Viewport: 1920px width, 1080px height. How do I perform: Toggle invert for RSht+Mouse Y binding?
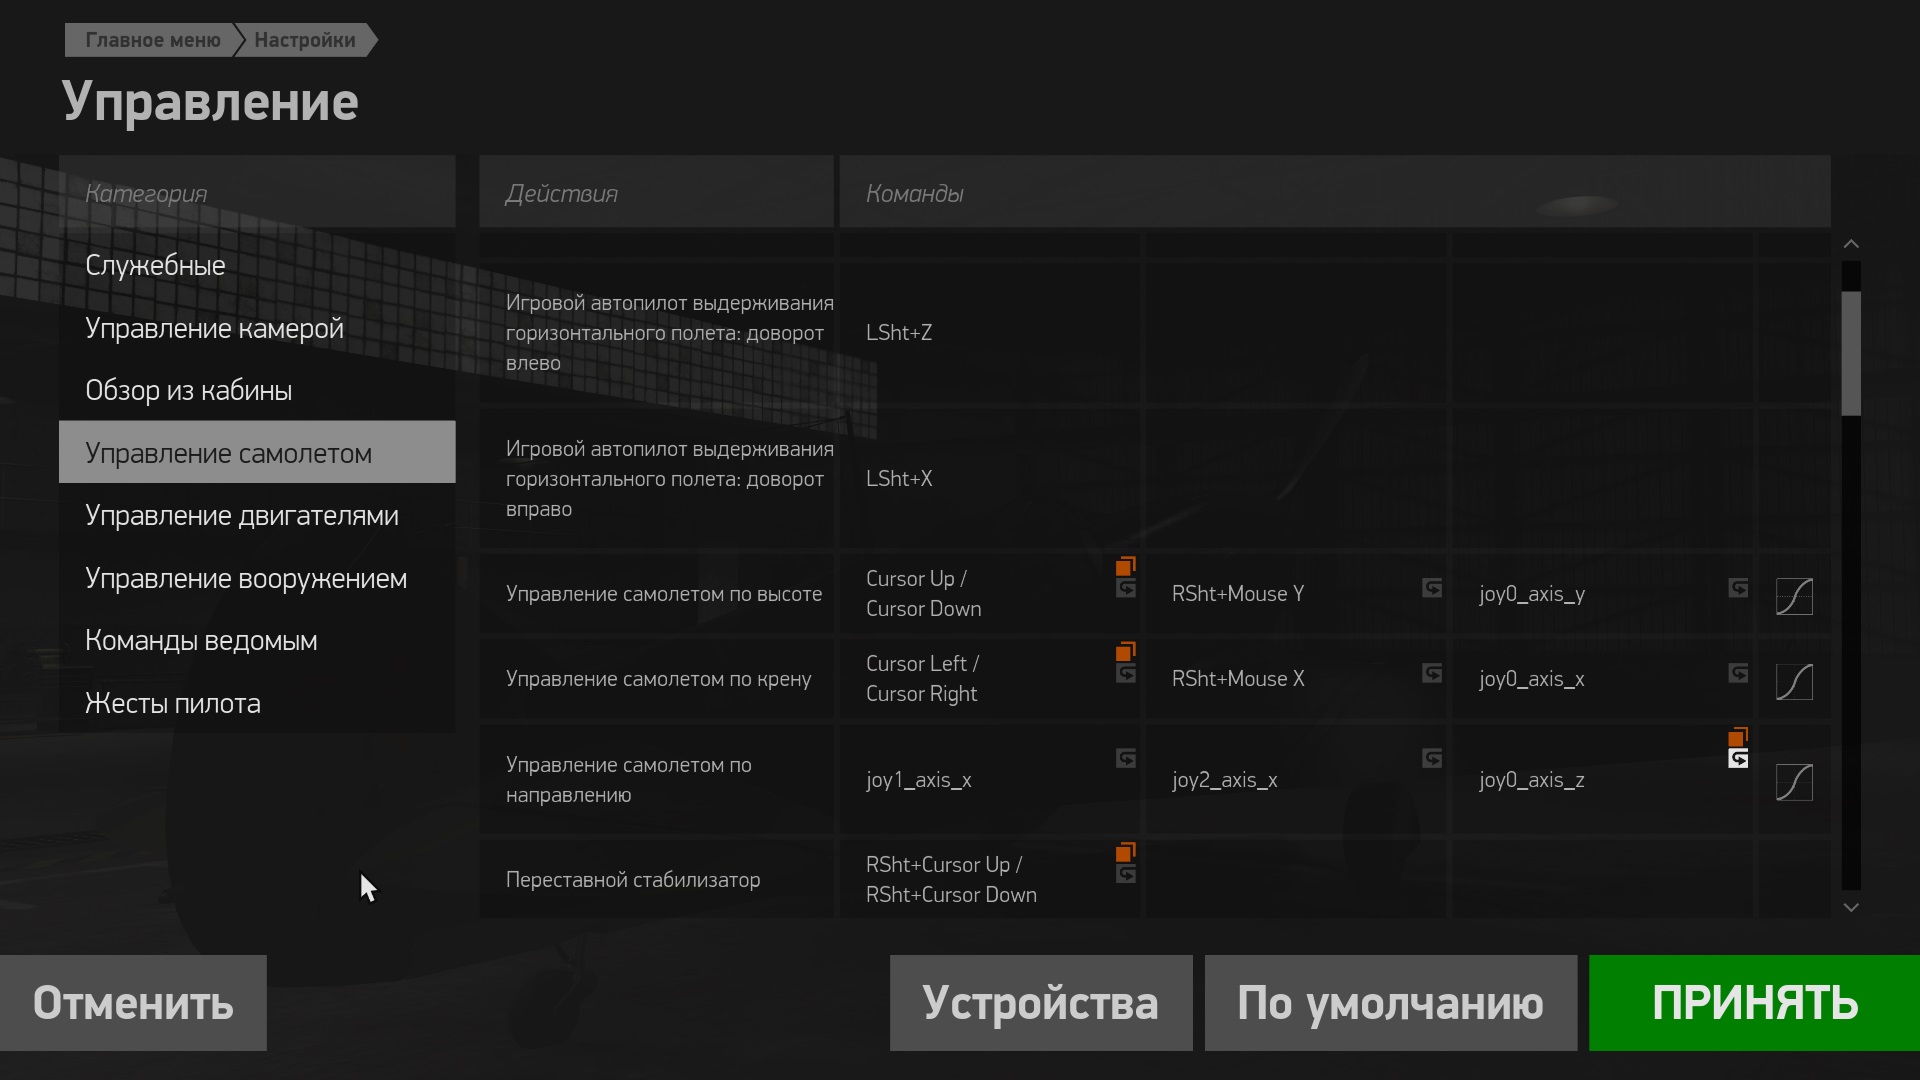click(x=1432, y=588)
